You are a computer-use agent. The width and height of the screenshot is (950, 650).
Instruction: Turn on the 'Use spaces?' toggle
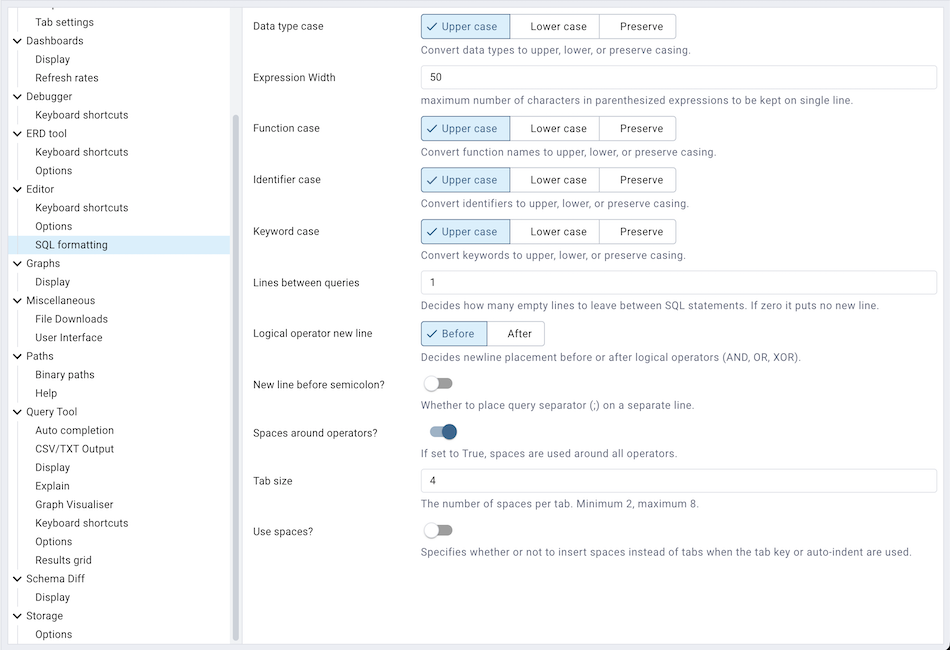pyautogui.click(x=438, y=530)
